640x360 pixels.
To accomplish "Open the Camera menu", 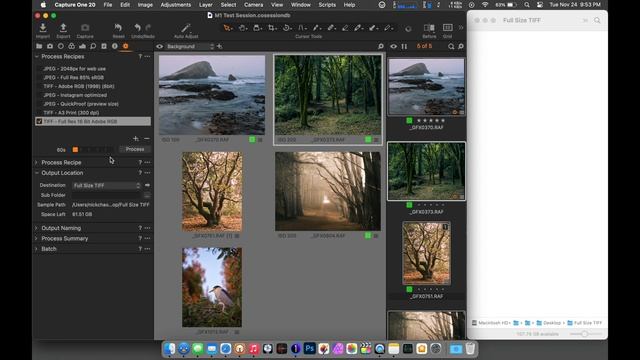I will click(253, 5).
